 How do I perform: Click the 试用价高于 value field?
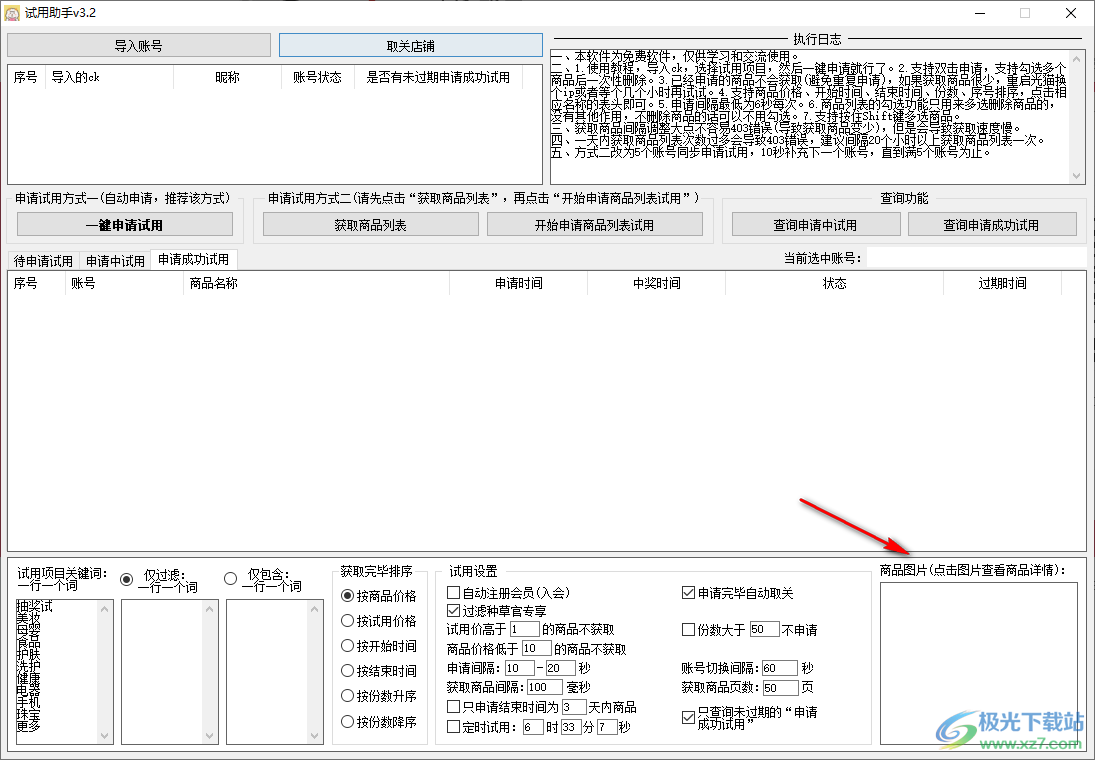[x=524, y=629]
